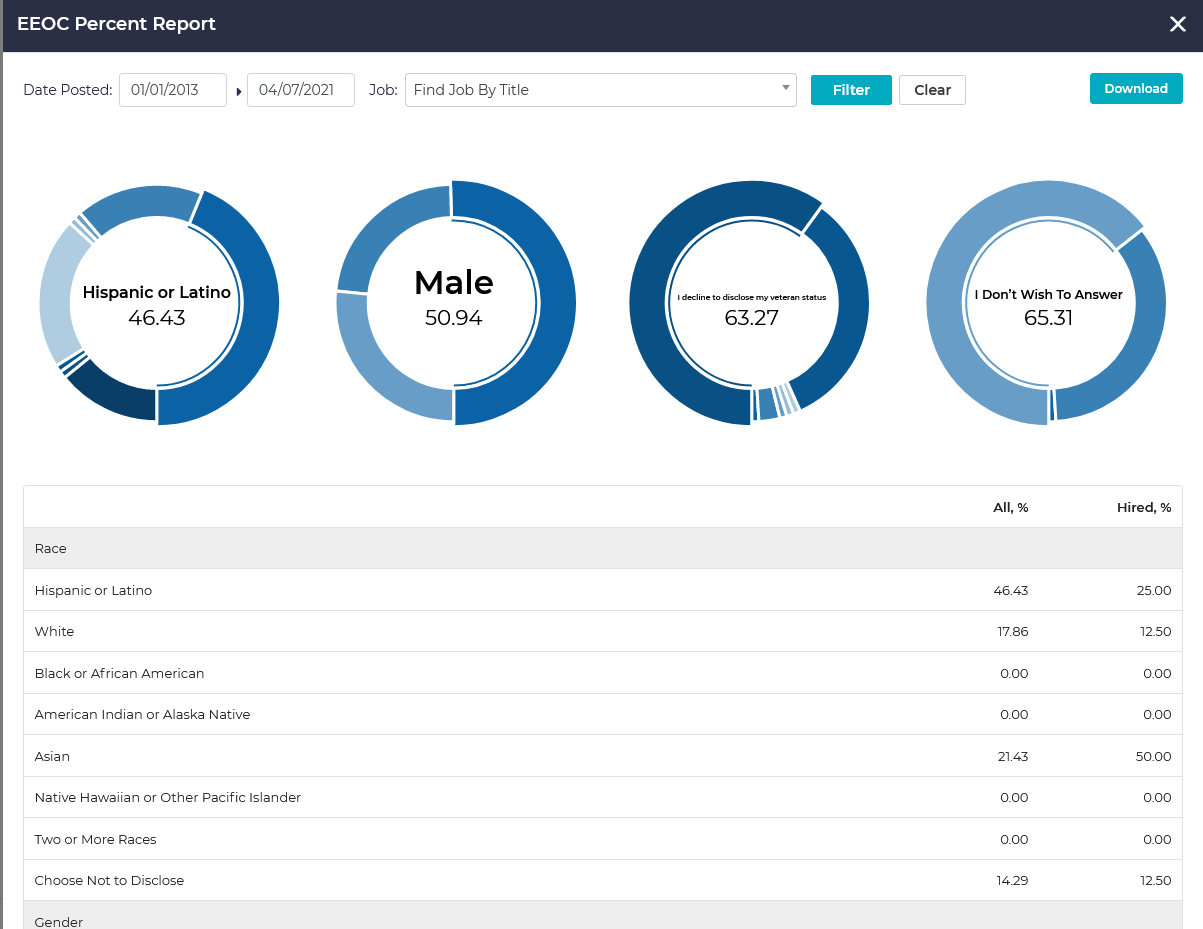Select the Asian row in table

coord(602,756)
